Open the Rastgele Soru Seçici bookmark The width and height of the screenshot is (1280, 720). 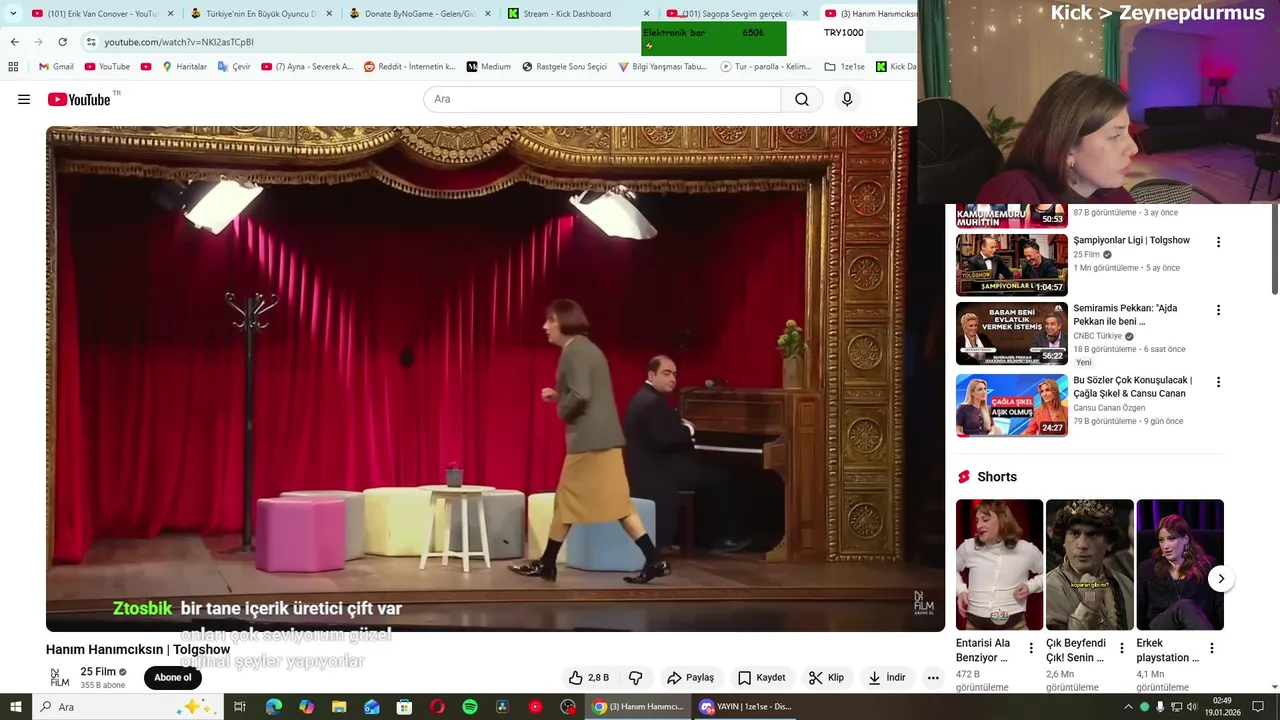(x=564, y=67)
